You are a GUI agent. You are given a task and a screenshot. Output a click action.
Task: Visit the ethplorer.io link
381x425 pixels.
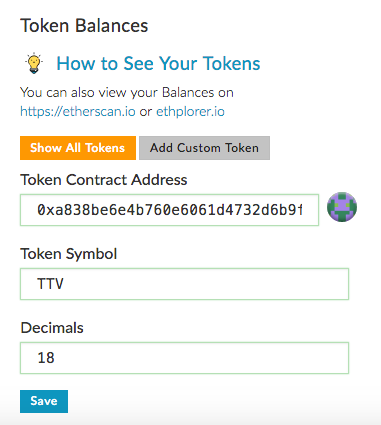(190, 111)
